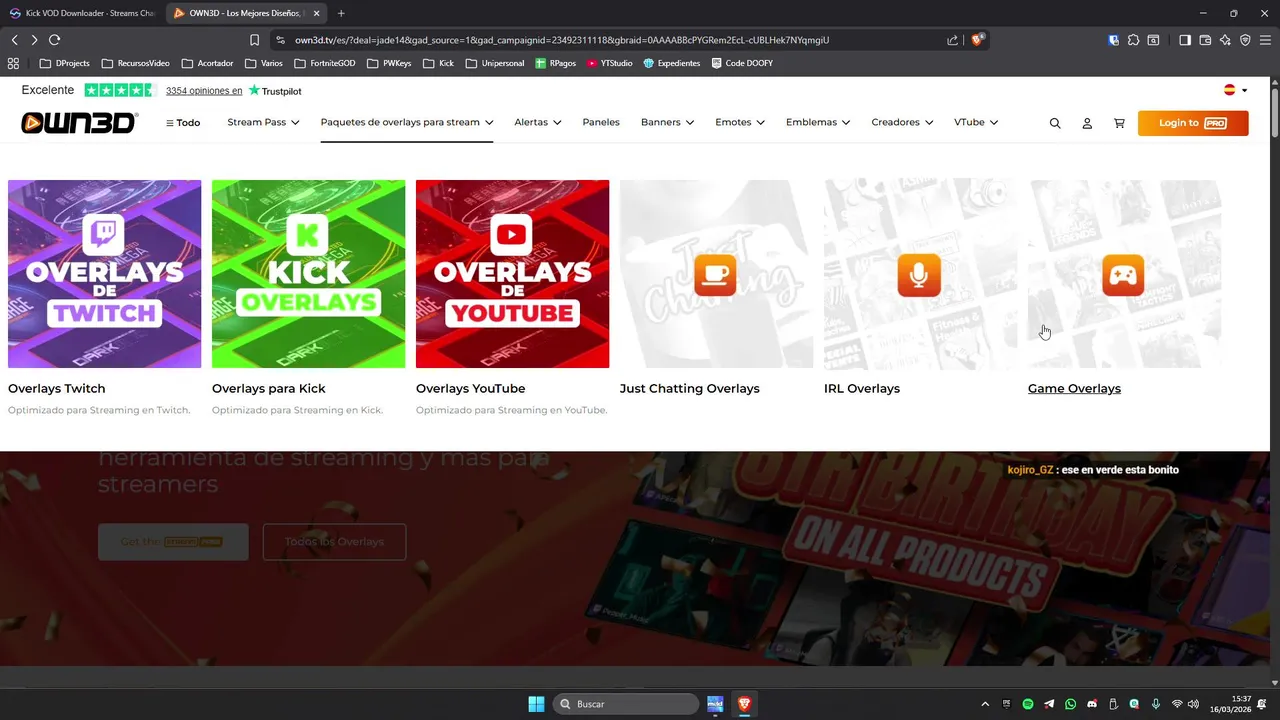1280x720 pixels.
Task: Open the Windows Start button
Action: click(536, 704)
